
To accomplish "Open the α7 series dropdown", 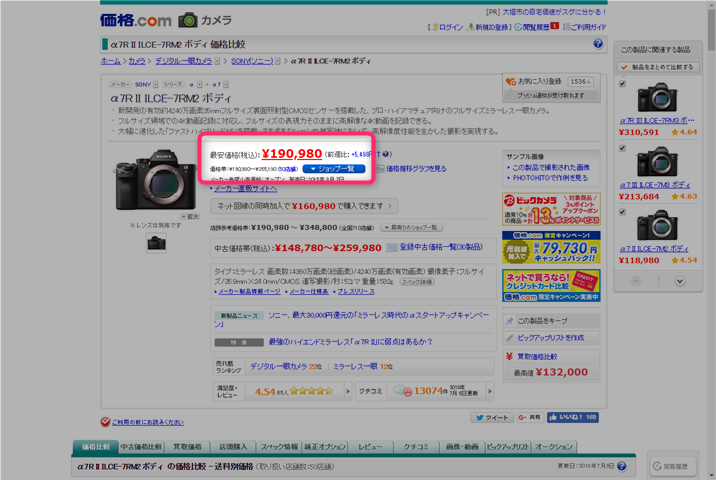I will [x=226, y=84].
